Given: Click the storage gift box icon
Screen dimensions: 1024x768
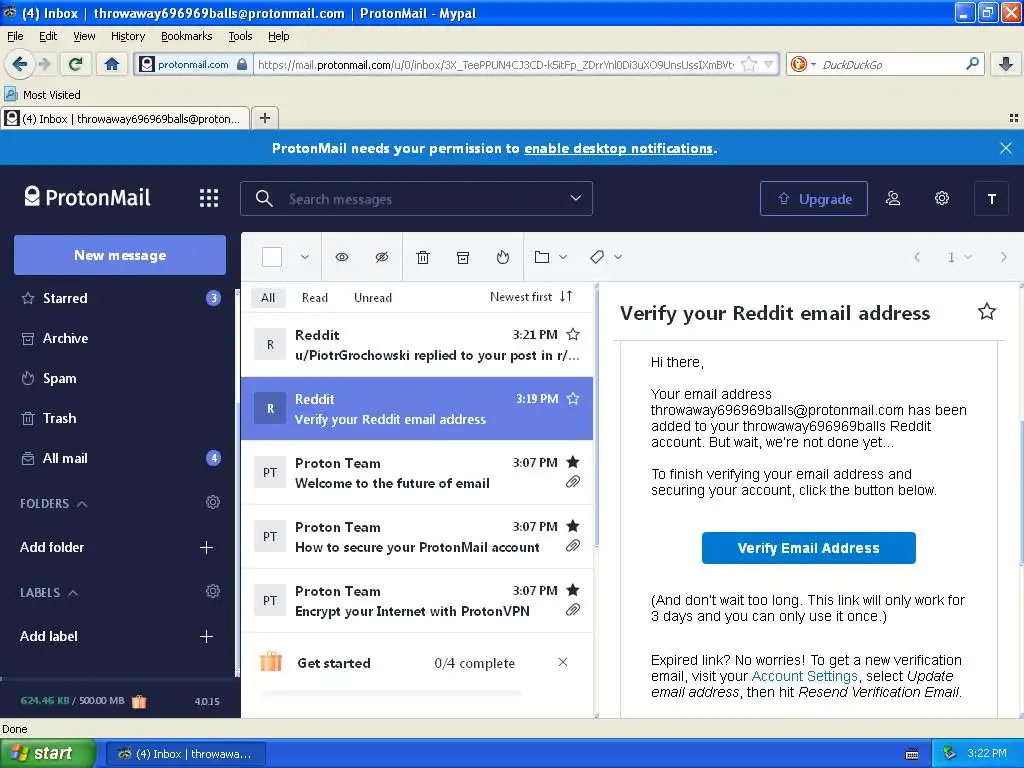Looking at the screenshot, I should pyautogui.click(x=139, y=701).
